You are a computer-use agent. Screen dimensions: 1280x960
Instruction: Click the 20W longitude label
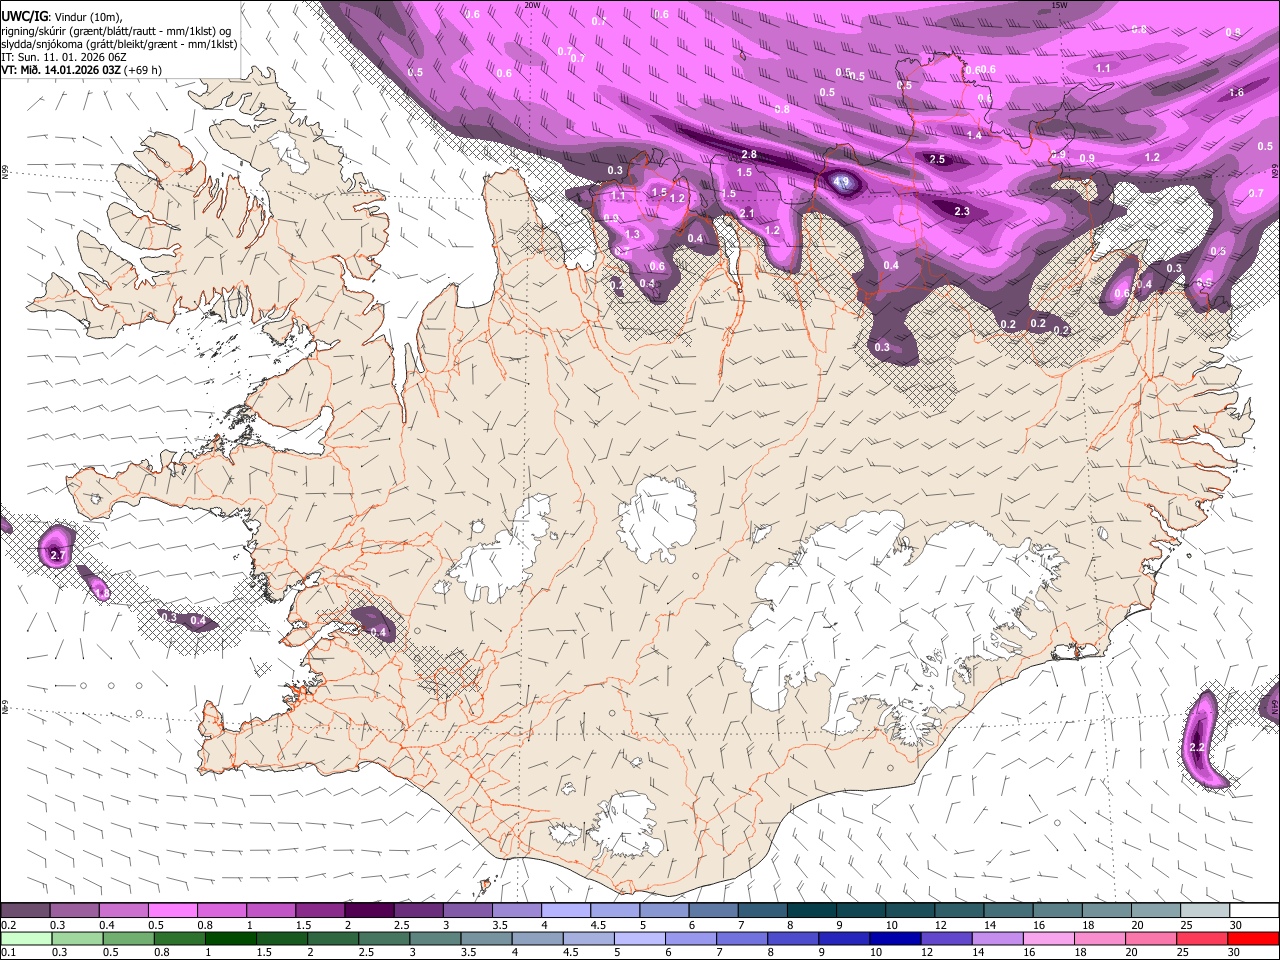tap(532, 5)
